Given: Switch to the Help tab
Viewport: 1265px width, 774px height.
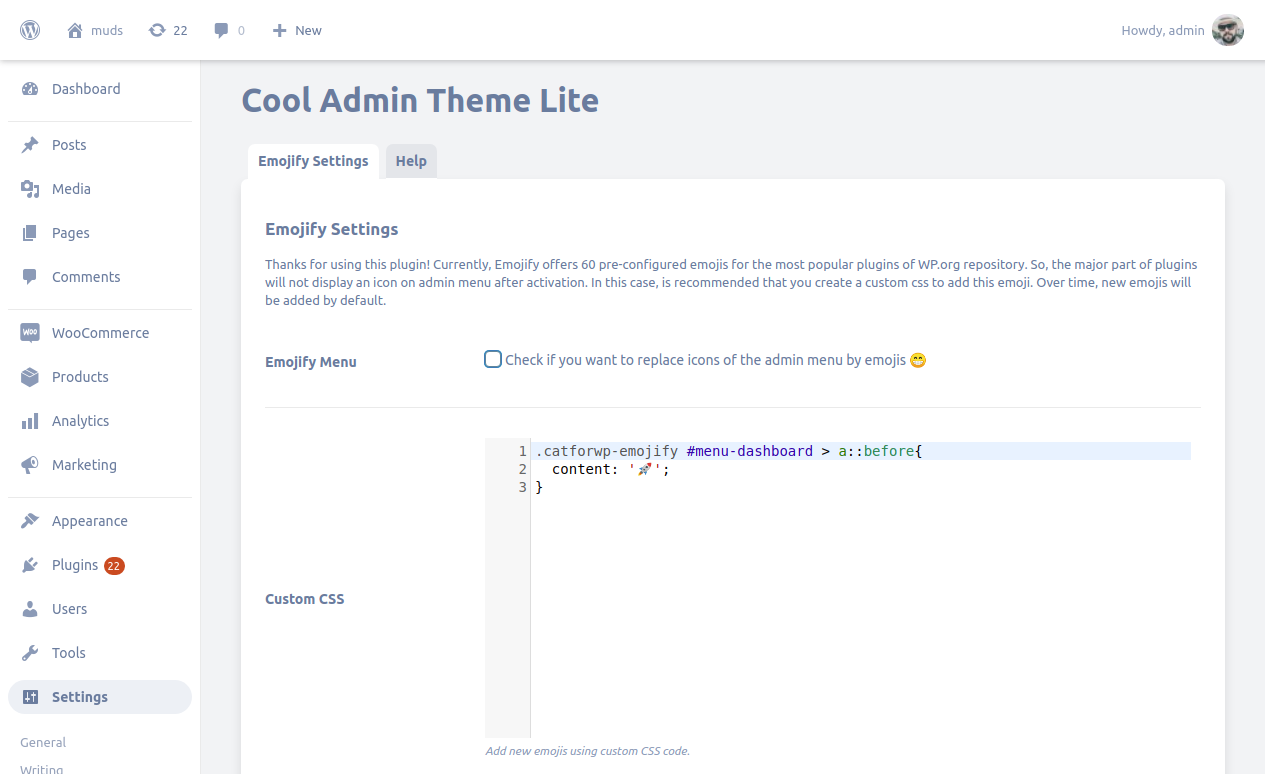Looking at the screenshot, I should [x=411, y=161].
